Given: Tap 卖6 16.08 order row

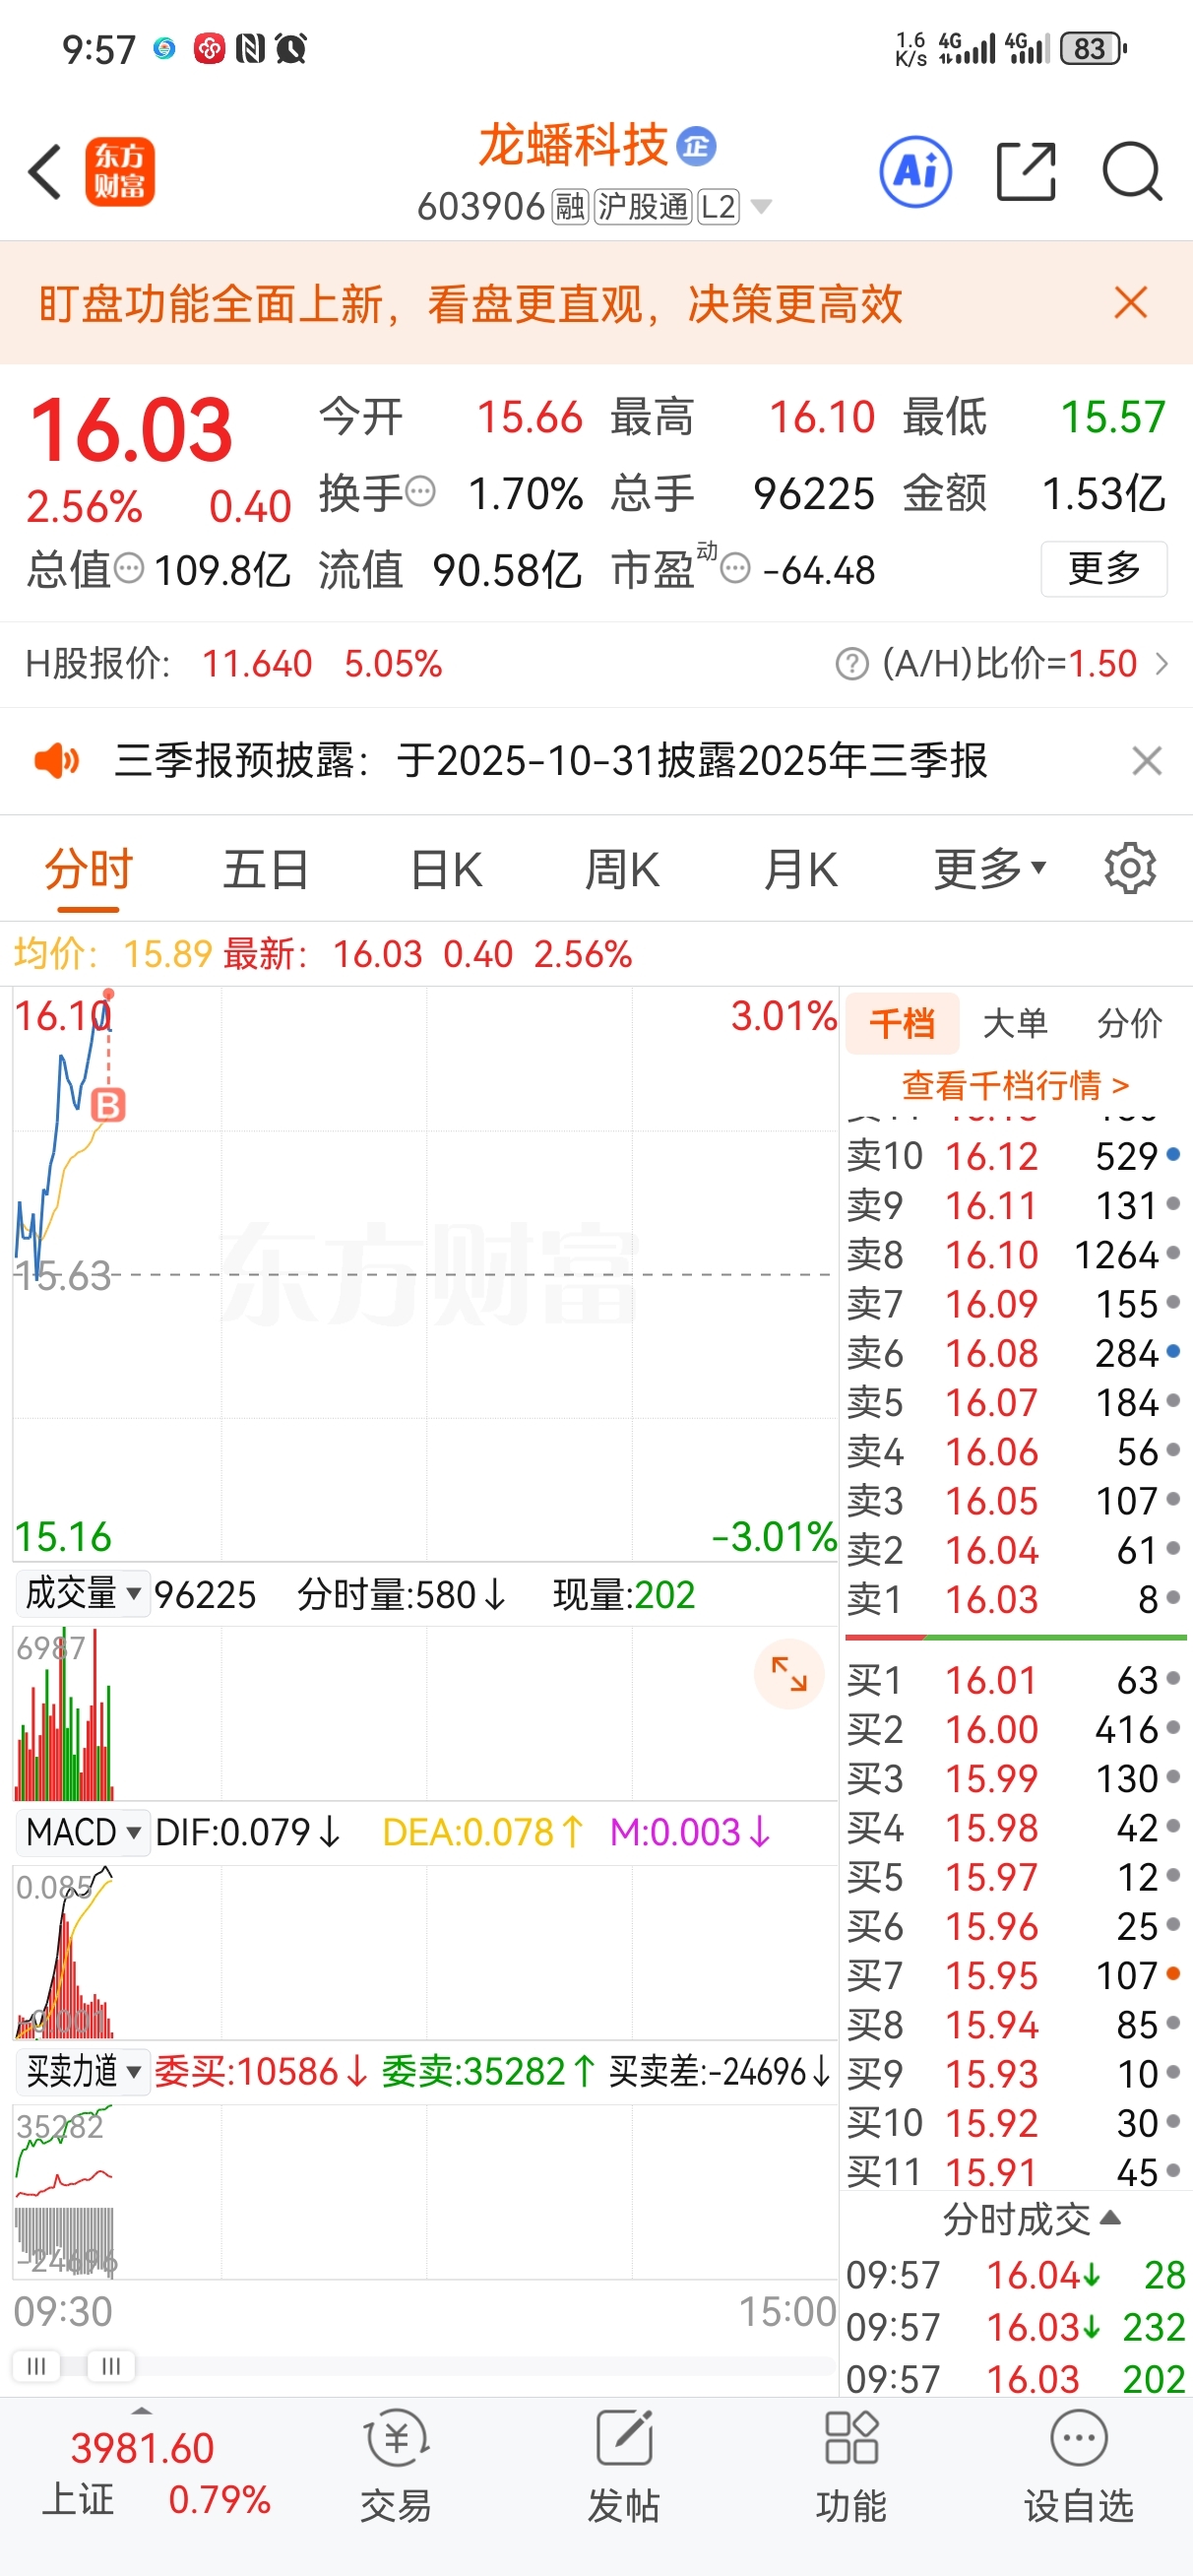Looking at the screenshot, I should [x=1015, y=1353].
